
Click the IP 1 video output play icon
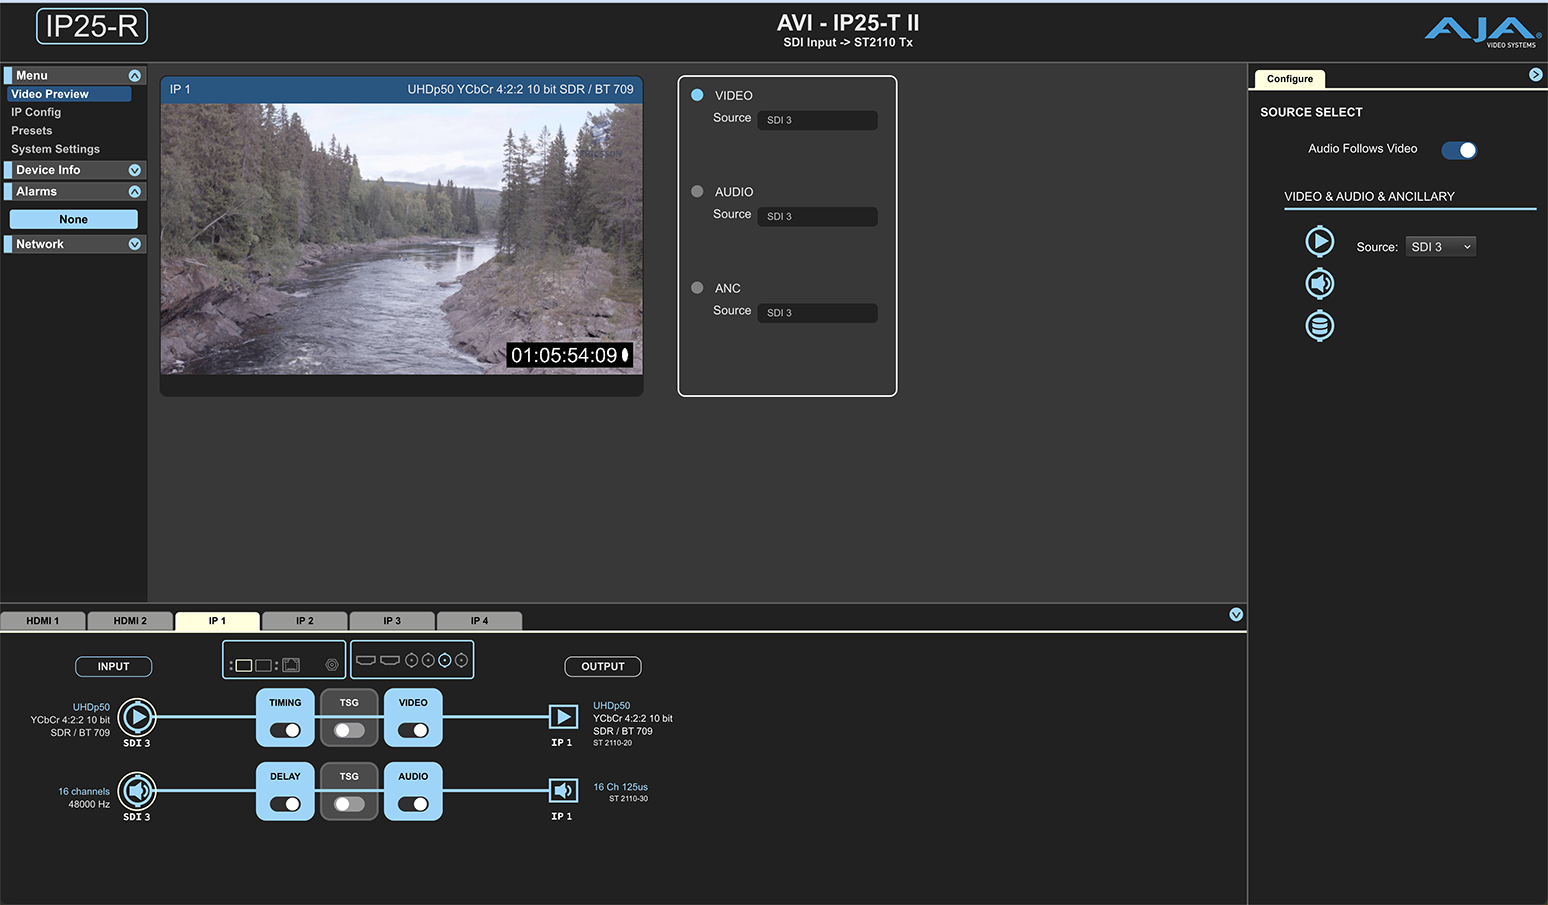click(x=563, y=717)
